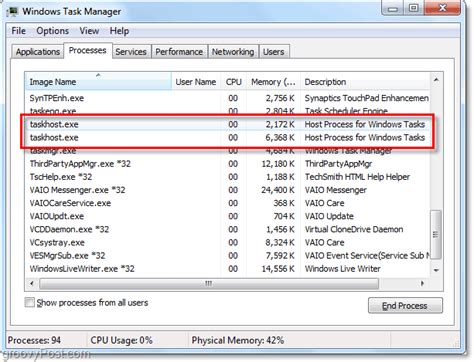The height and width of the screenshot is (362, 474).
Task: Select VESMgrSub.exe *32 process
Action: 227,256
